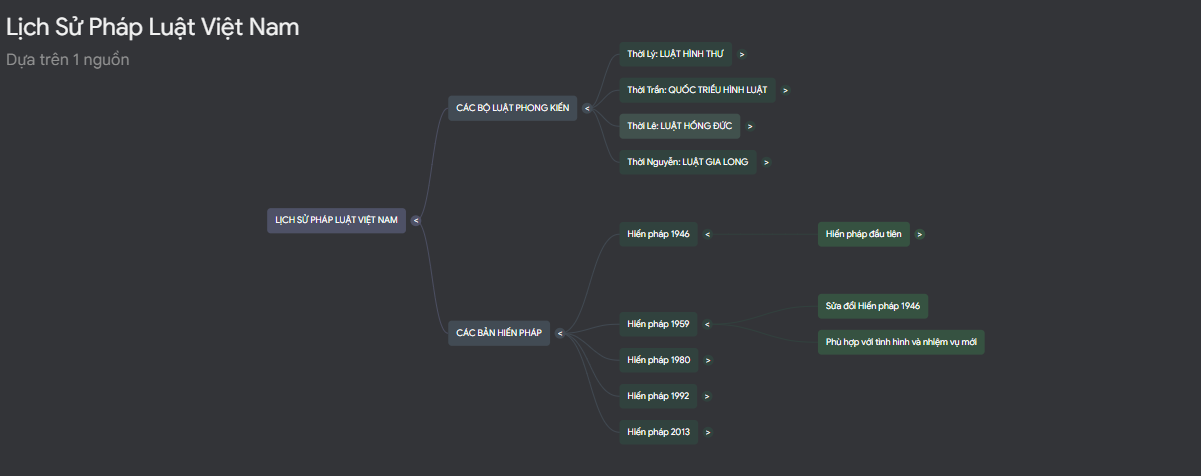Expand the Thời Lê: LUẬT HỒNG ĐỨC arrow
The height and width of the screenshot is (476, 1201).
(x=750, y=126)
